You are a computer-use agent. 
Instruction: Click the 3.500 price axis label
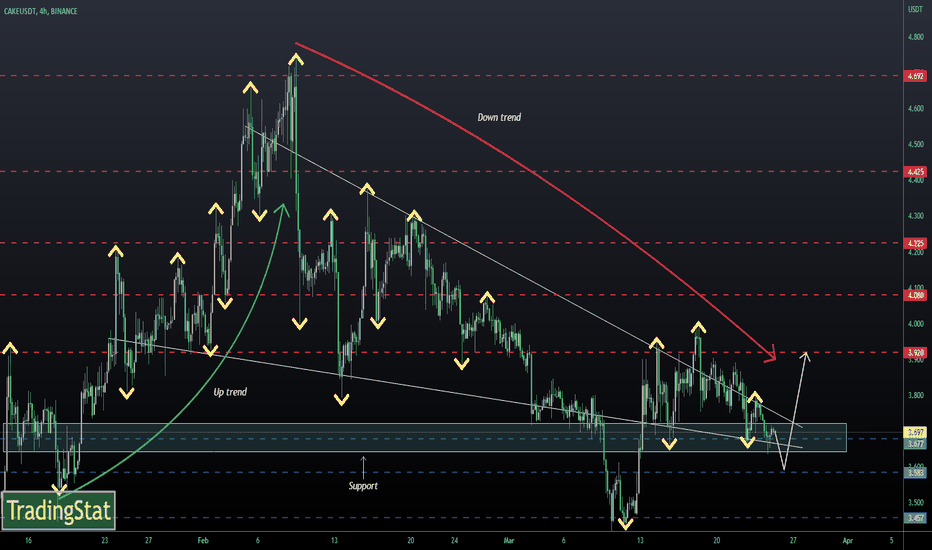[x=915, y=502]
